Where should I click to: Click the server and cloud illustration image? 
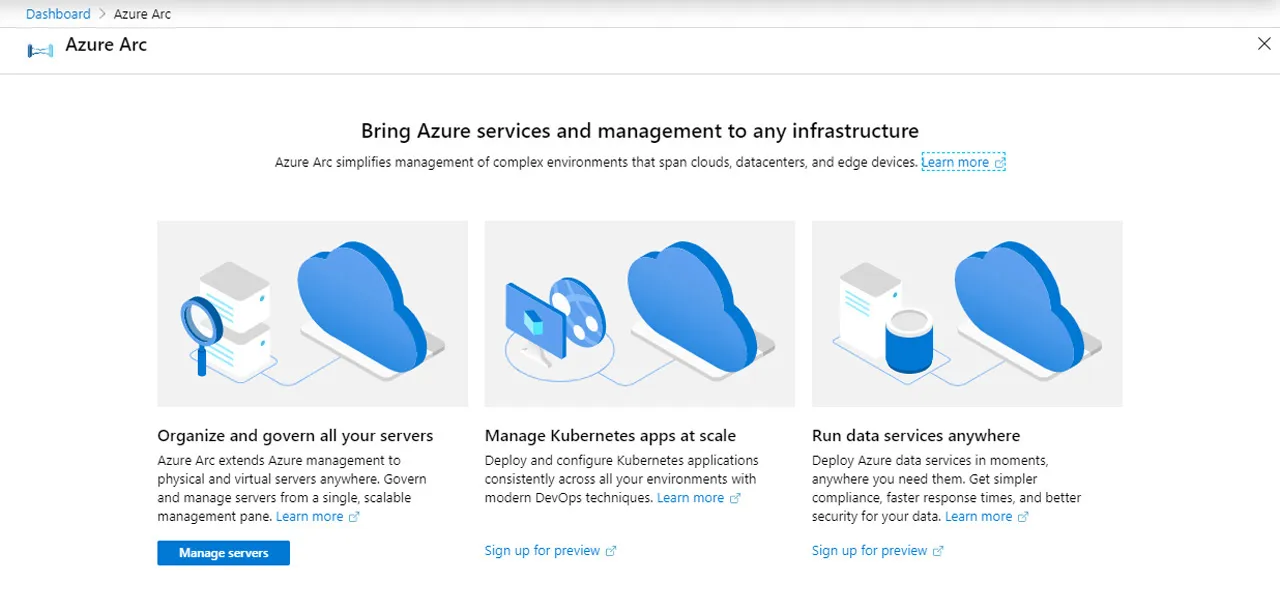point(312,313)
